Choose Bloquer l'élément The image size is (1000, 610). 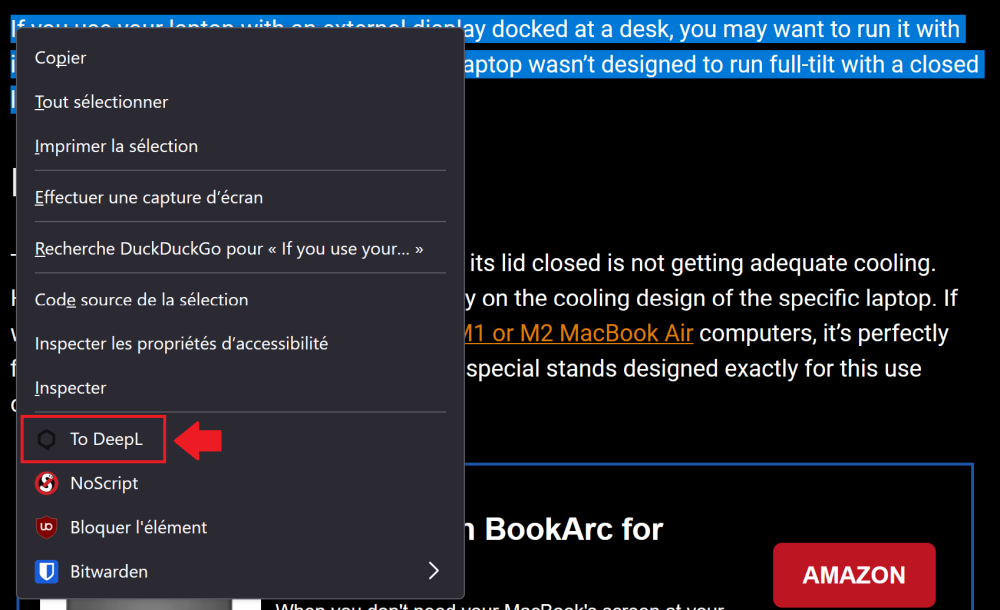click(x=240, y=528)
